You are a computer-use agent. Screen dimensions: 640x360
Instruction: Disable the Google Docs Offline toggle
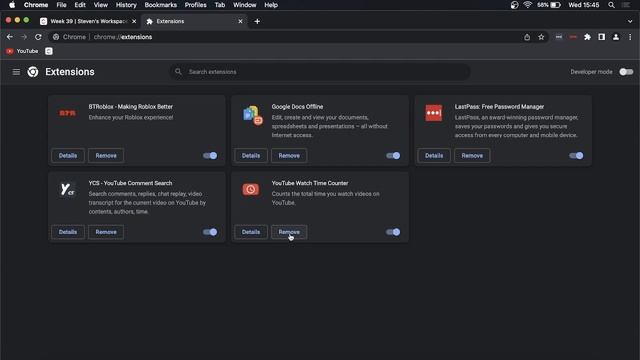pos(393,156)
